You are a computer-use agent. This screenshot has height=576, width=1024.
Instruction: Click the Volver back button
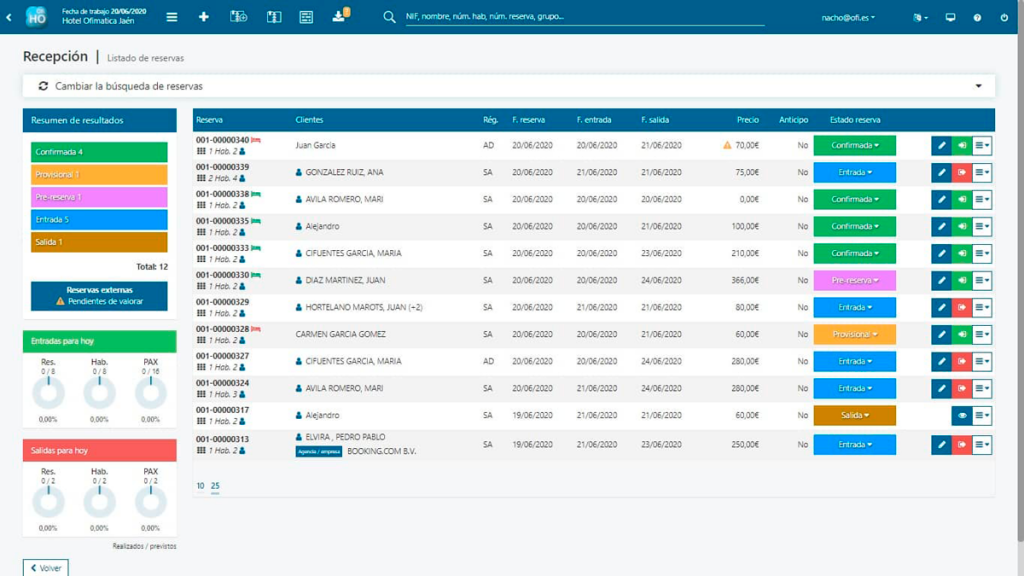coord(46,568)
